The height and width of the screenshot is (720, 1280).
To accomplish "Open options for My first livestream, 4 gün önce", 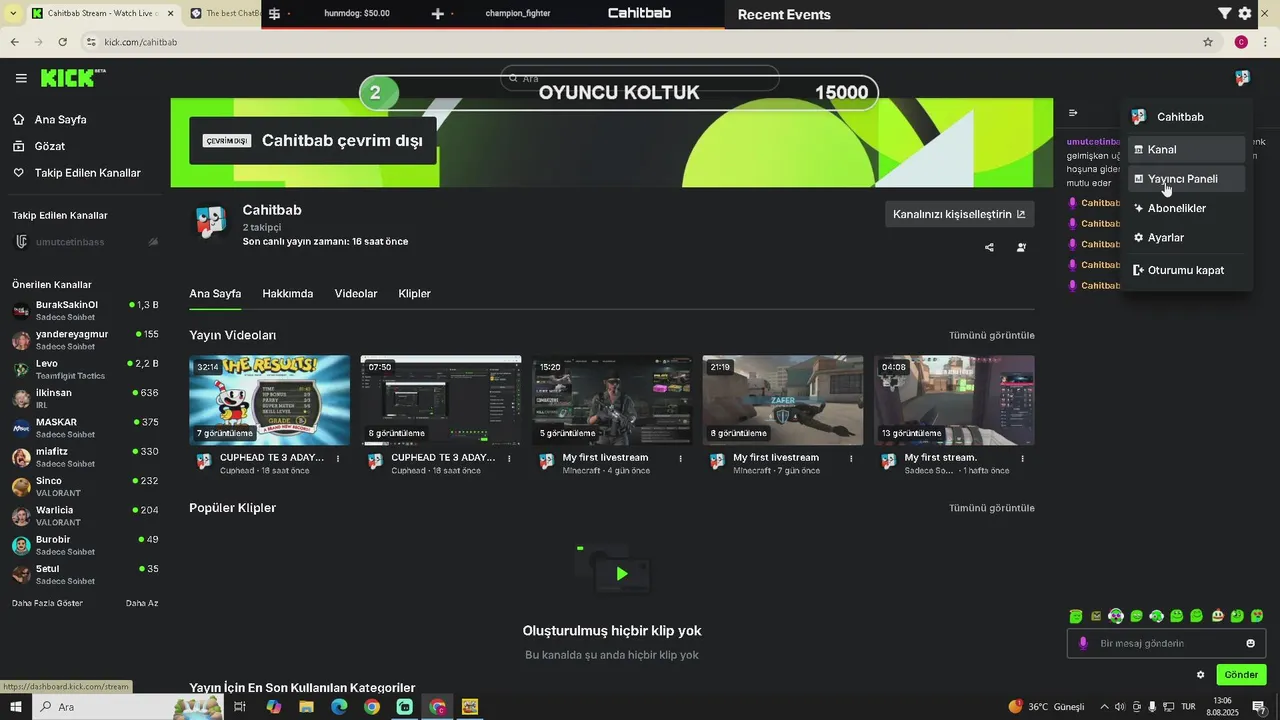I will pyautogui.click(x=681, y=459).
